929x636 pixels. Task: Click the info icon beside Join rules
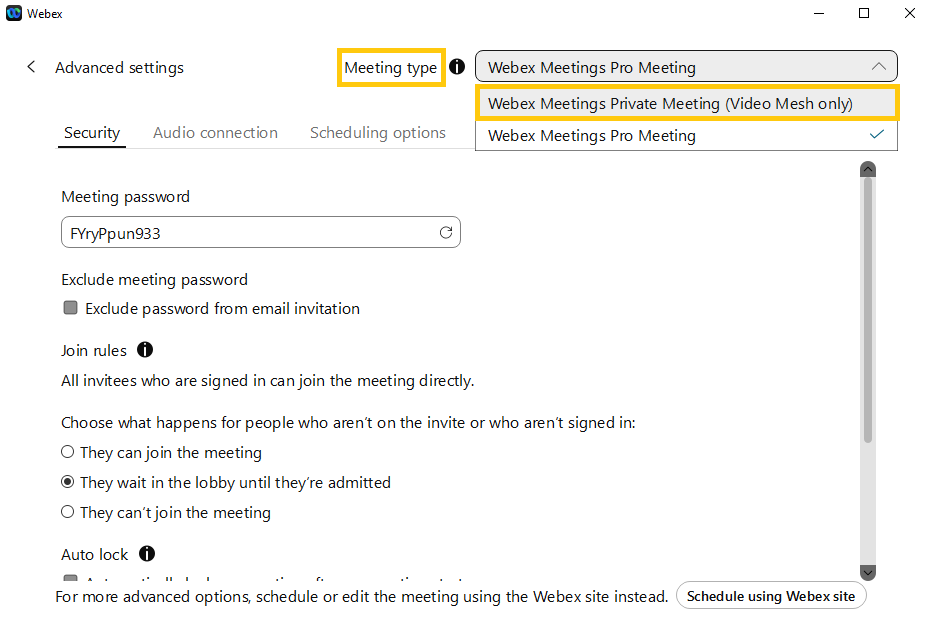pyautogui.click(x=145, y=350)
